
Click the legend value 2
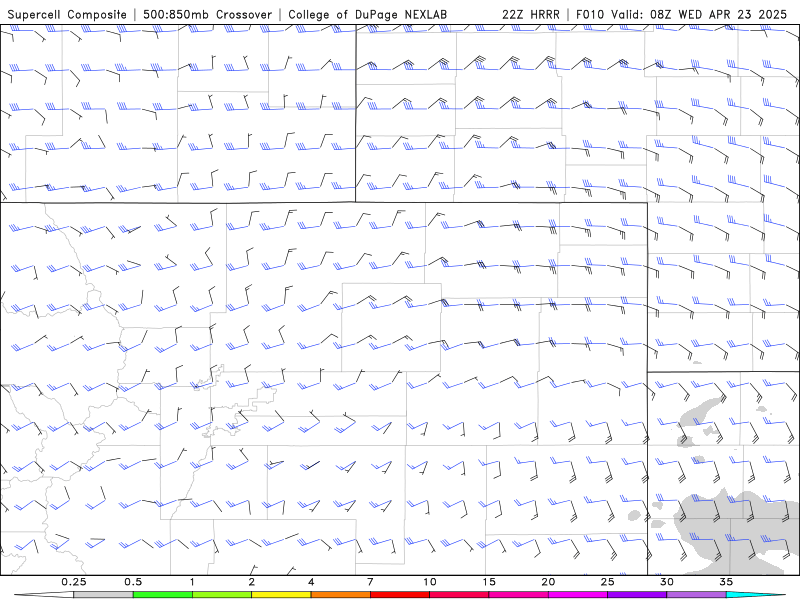[252, 582]
